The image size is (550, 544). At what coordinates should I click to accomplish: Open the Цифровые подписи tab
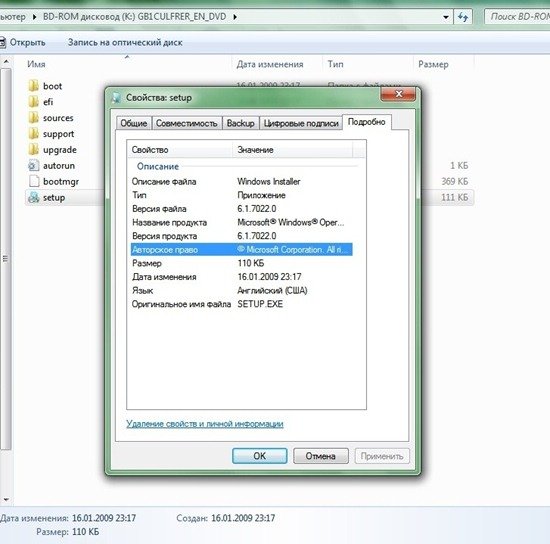(301, 123)
